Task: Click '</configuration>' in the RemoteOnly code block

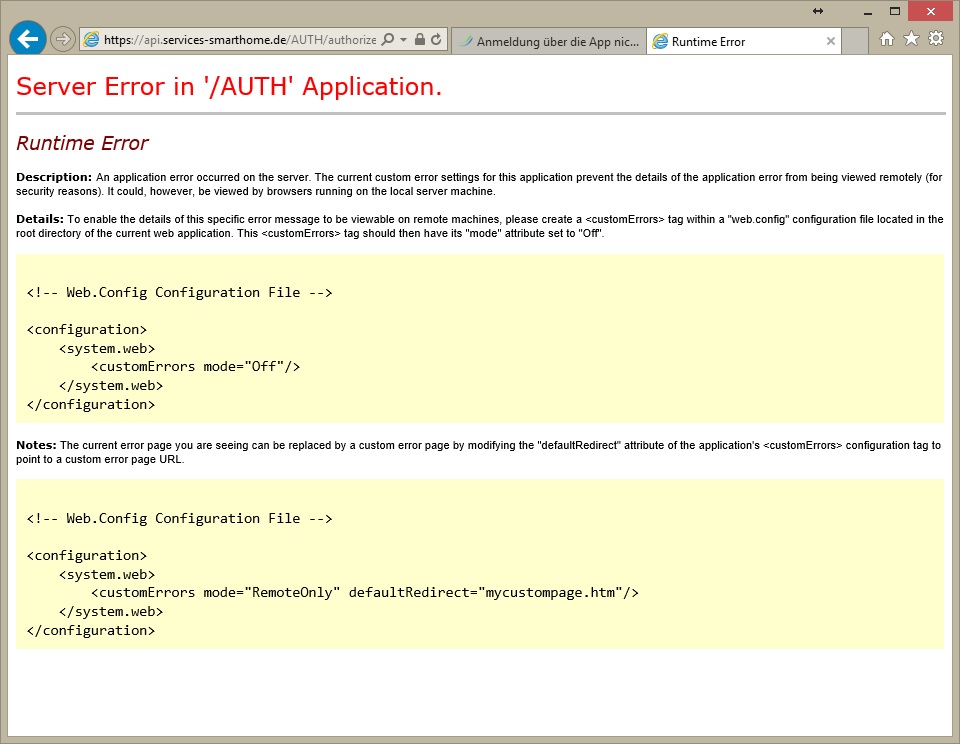Action: point(91,631)
